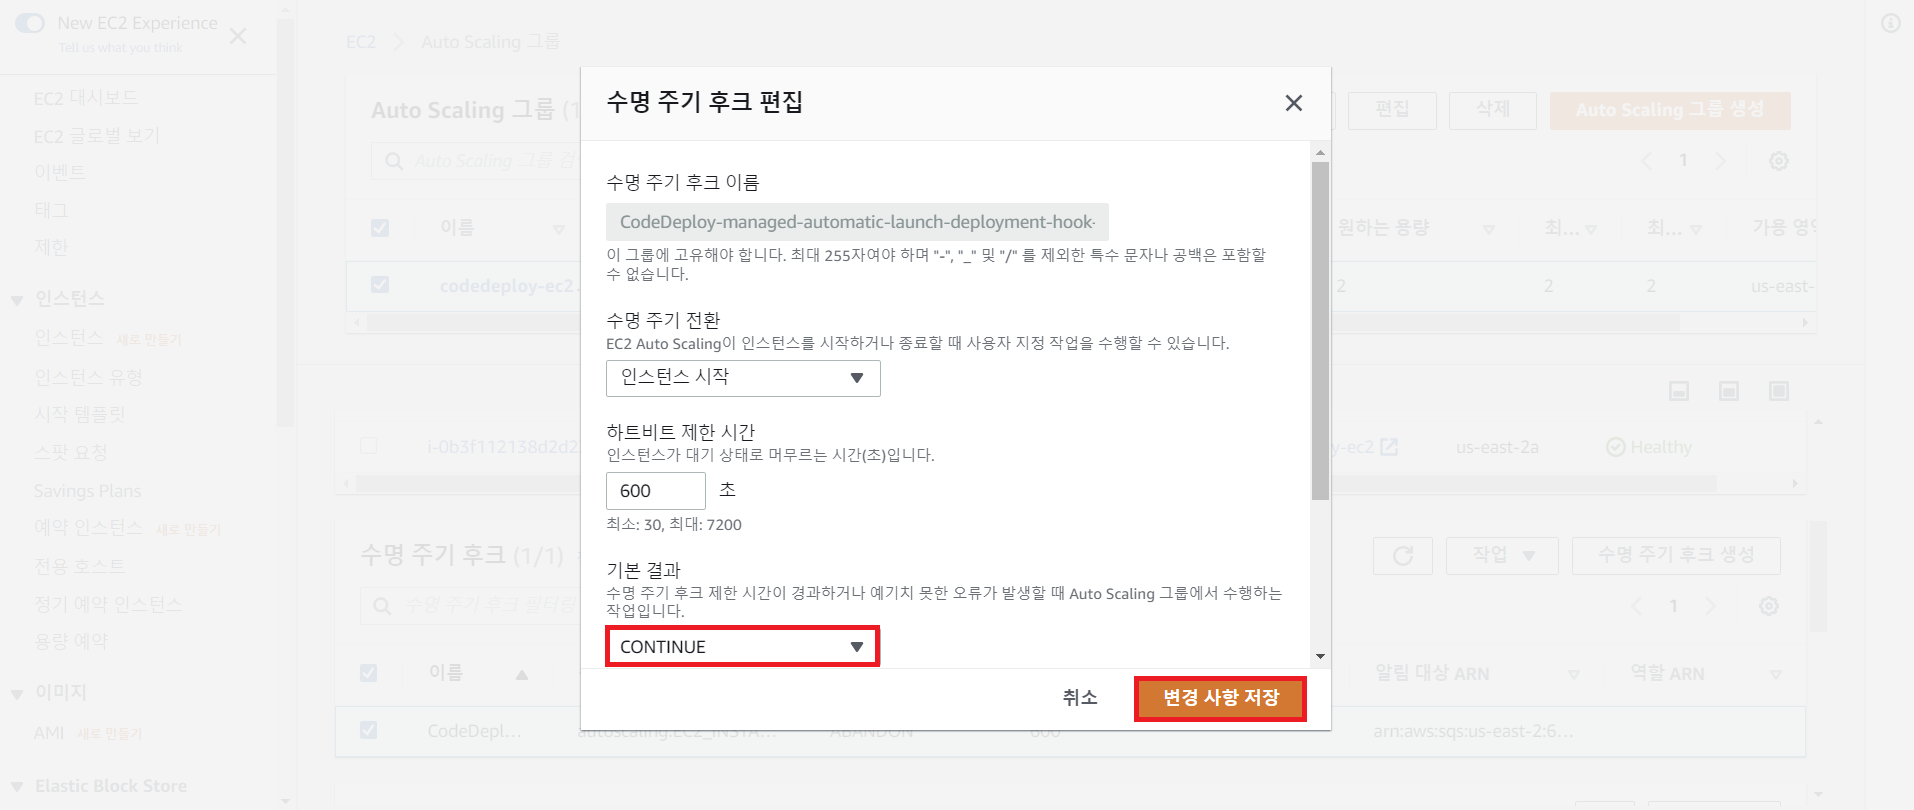Collapse the 인스턴스 sidebar section

coord(17,300)
